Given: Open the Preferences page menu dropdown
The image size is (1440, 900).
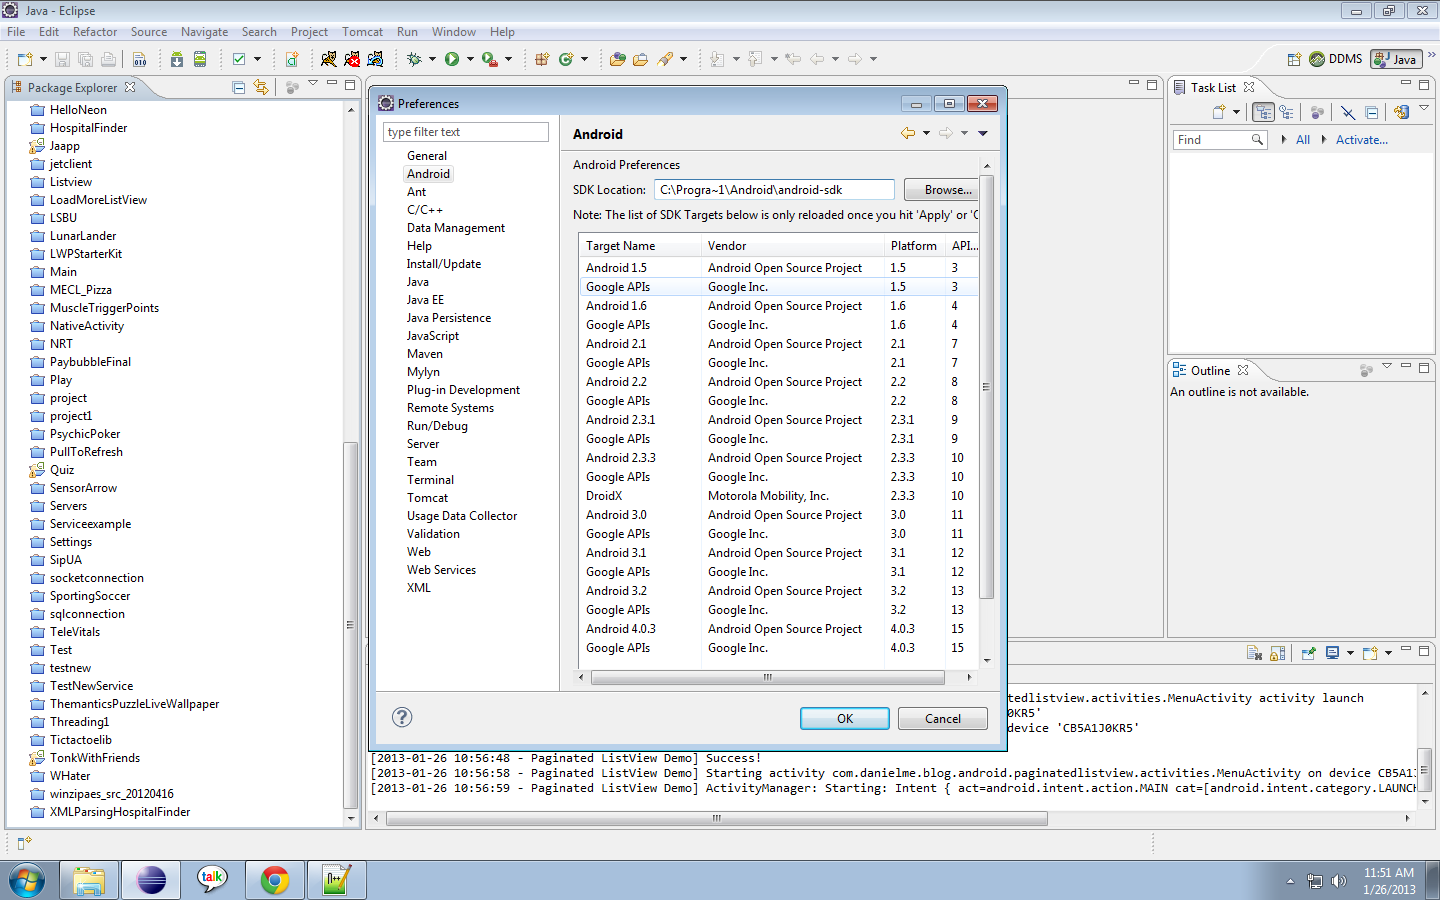Looking at the screenshot, I should click(983, 133).
